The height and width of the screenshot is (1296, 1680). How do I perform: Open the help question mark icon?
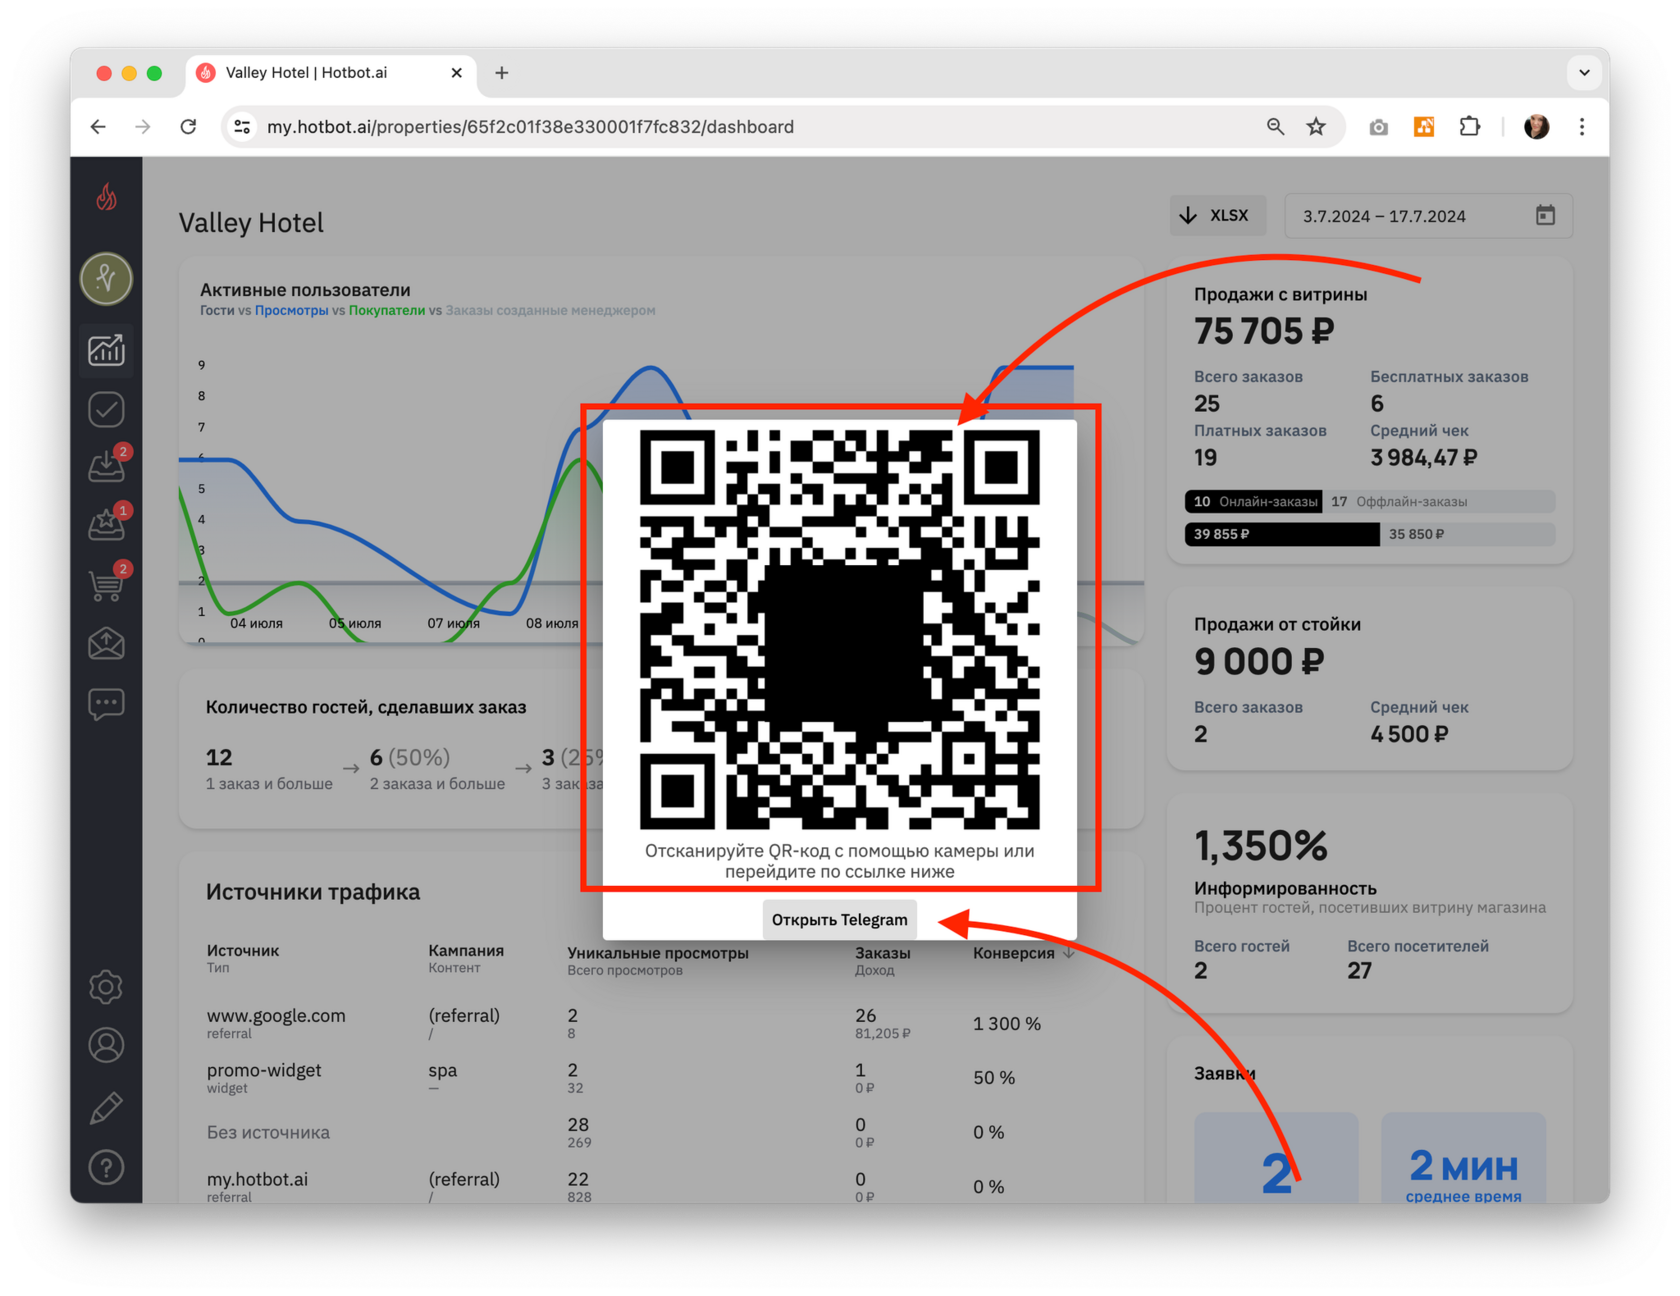coord(106,1167)
